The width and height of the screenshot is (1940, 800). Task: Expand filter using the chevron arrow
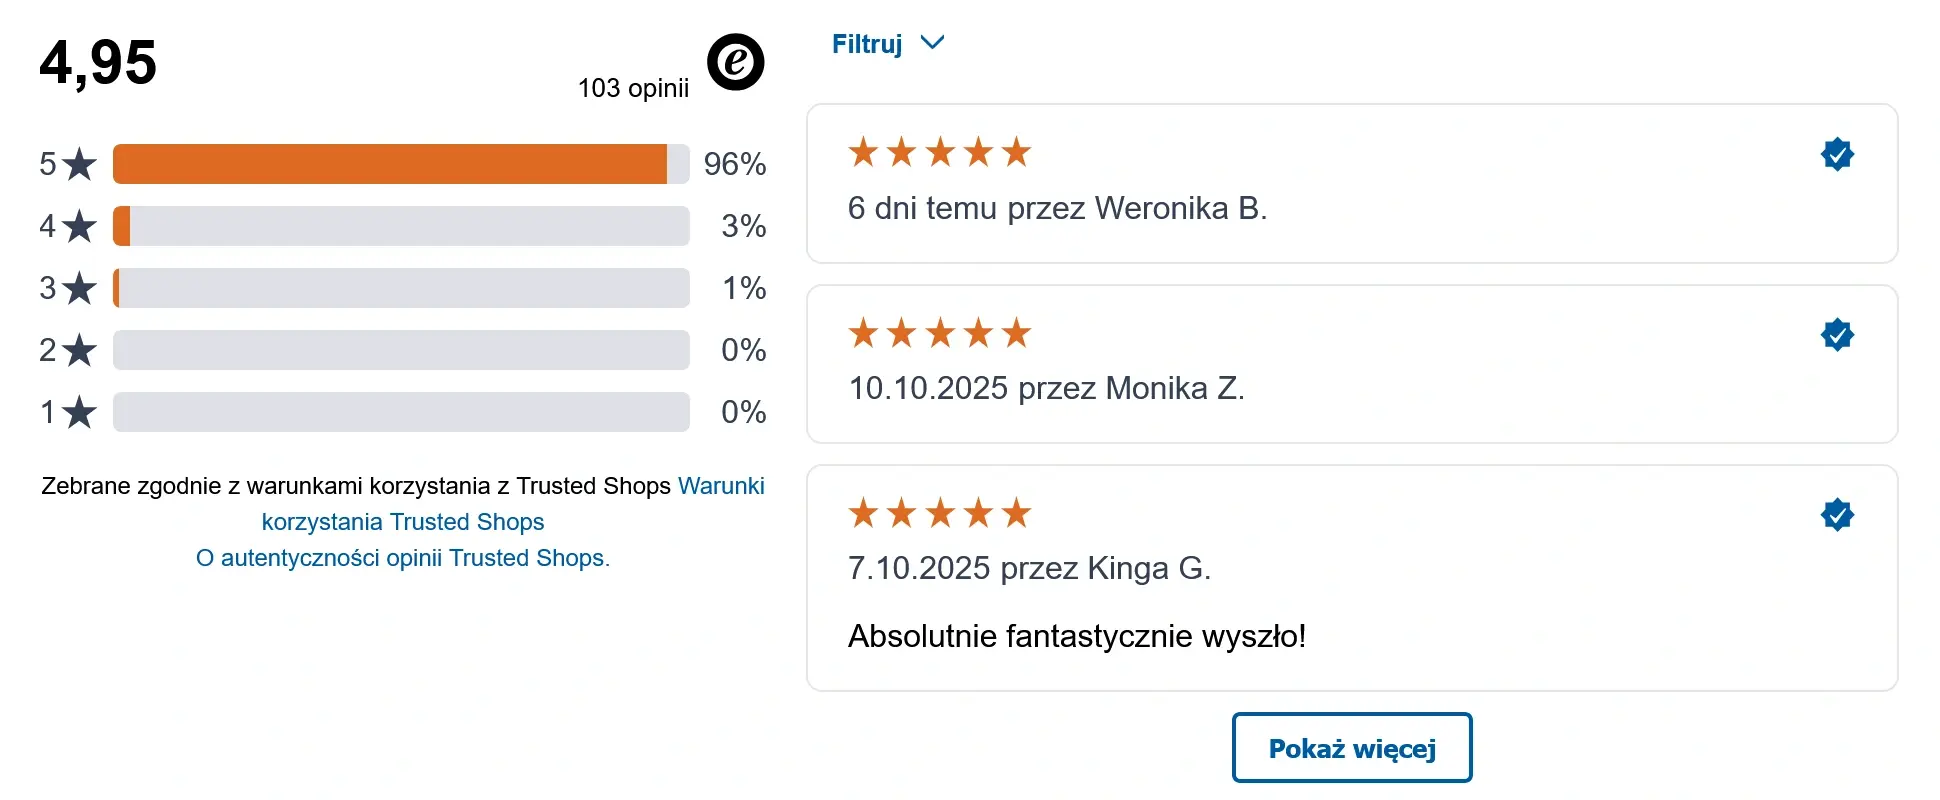click(932, 43)
